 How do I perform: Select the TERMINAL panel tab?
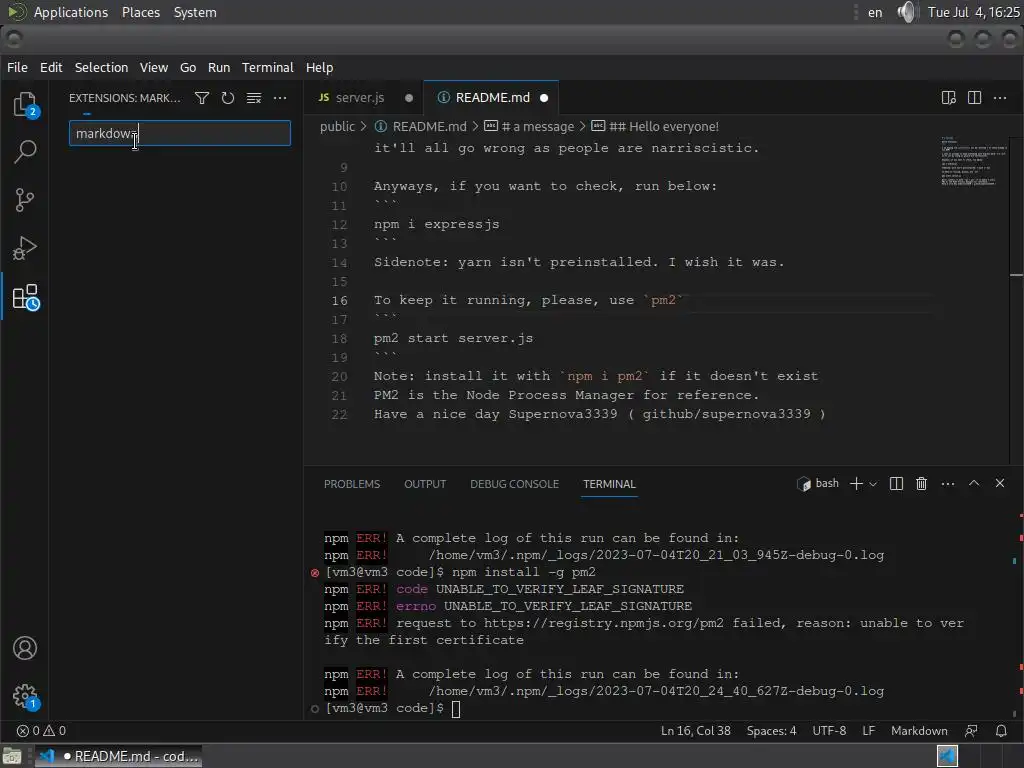[609, 484]
